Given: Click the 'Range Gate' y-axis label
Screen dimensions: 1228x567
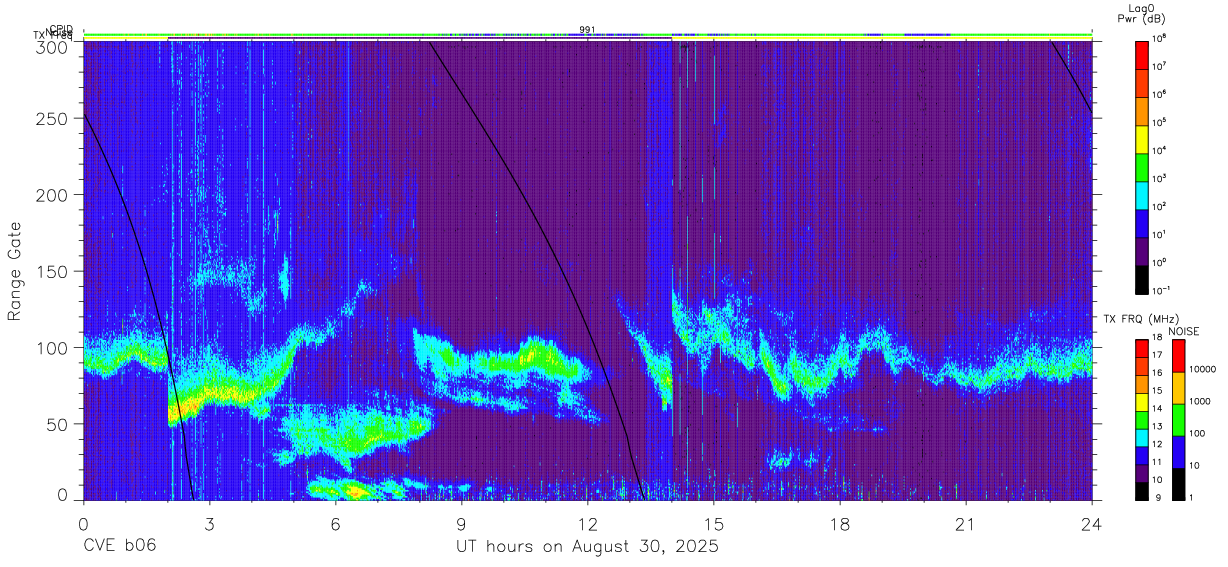Looking at the screenshot, I should (x=16, y=273).
